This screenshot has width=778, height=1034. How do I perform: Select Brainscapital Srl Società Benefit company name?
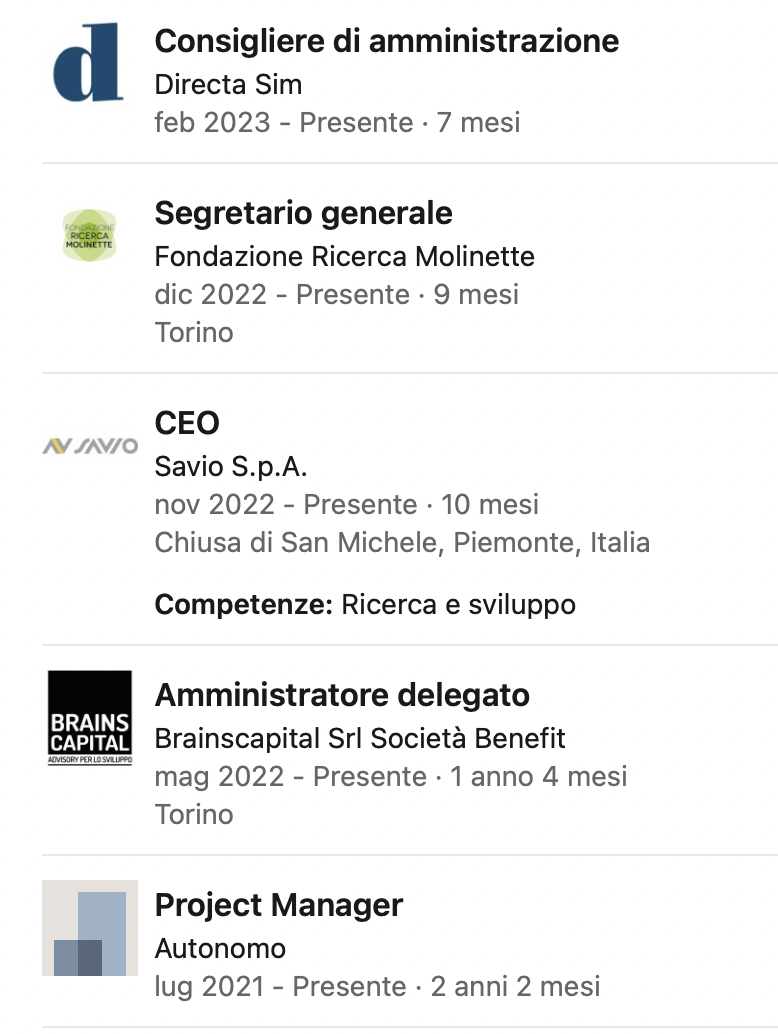coord(359,739)
